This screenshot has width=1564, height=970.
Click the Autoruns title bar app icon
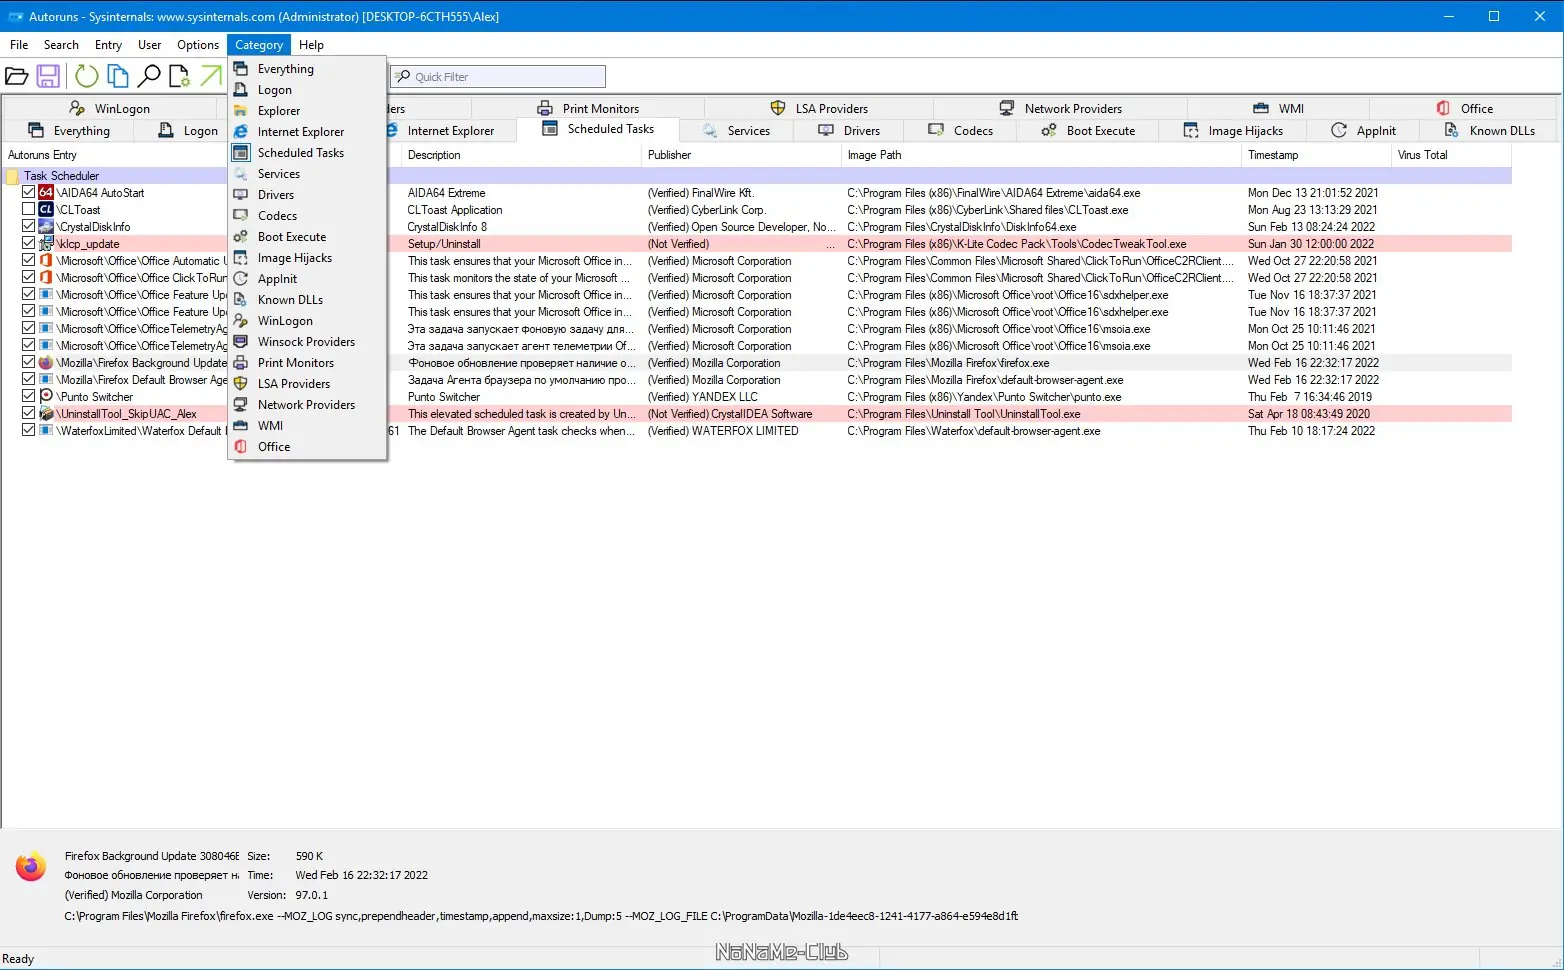(16, 17)
